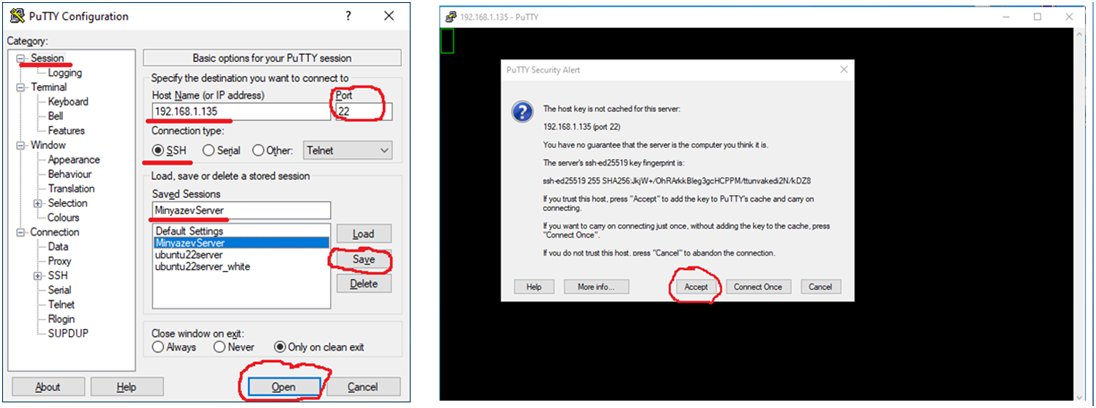Click More info in Security Alert

pyautogui.click(x=596, y=286)
